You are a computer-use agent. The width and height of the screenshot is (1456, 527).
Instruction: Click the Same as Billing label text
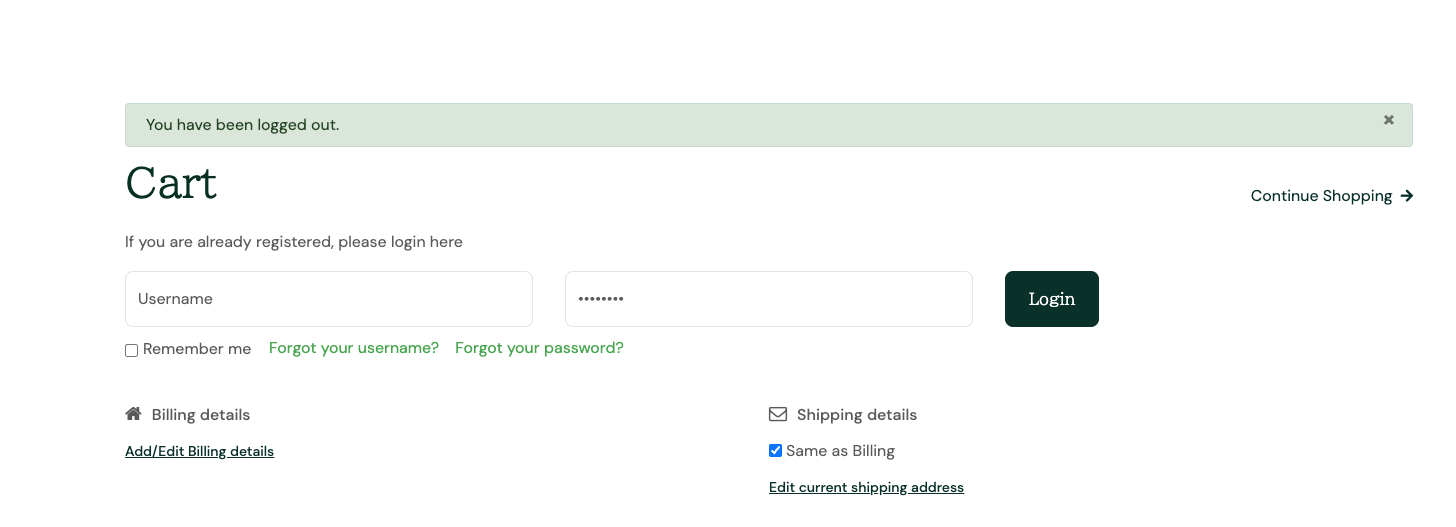coord(840,451)
